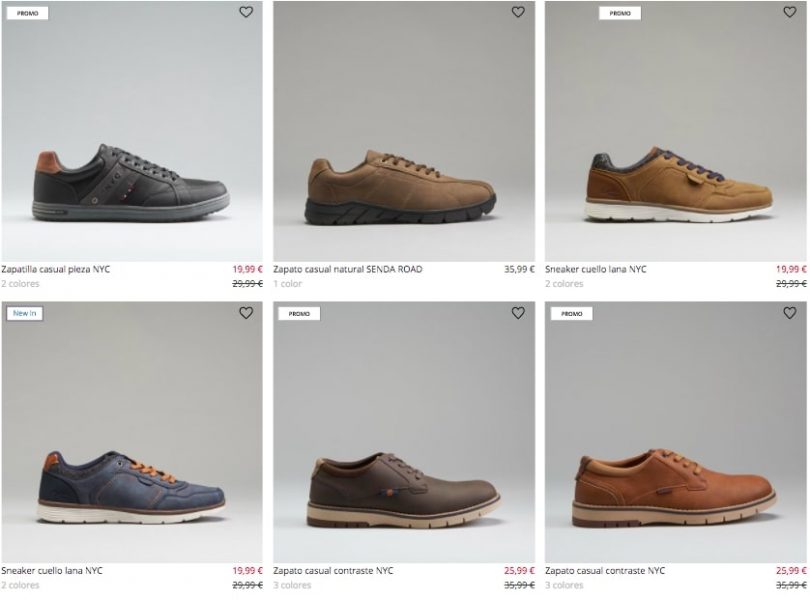This screenshot has width=810, height=600.
Task: Open the Sneaker cuello lana NYC title under tan shoe
Action: 596,269
